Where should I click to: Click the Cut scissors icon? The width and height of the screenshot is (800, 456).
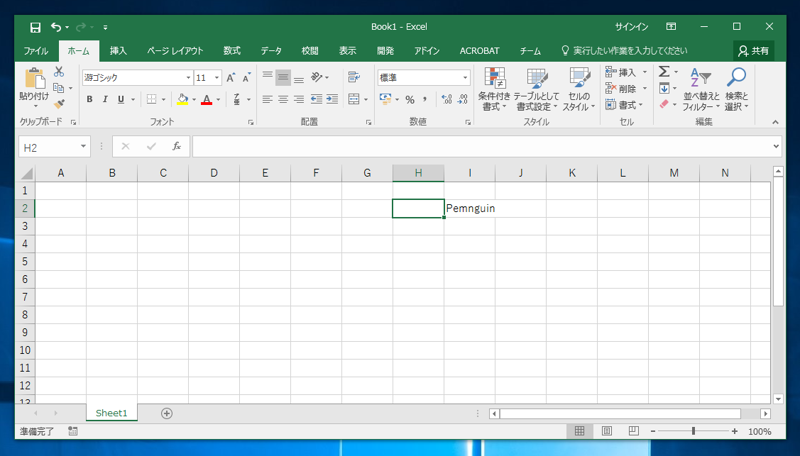[x=59, y=71]
